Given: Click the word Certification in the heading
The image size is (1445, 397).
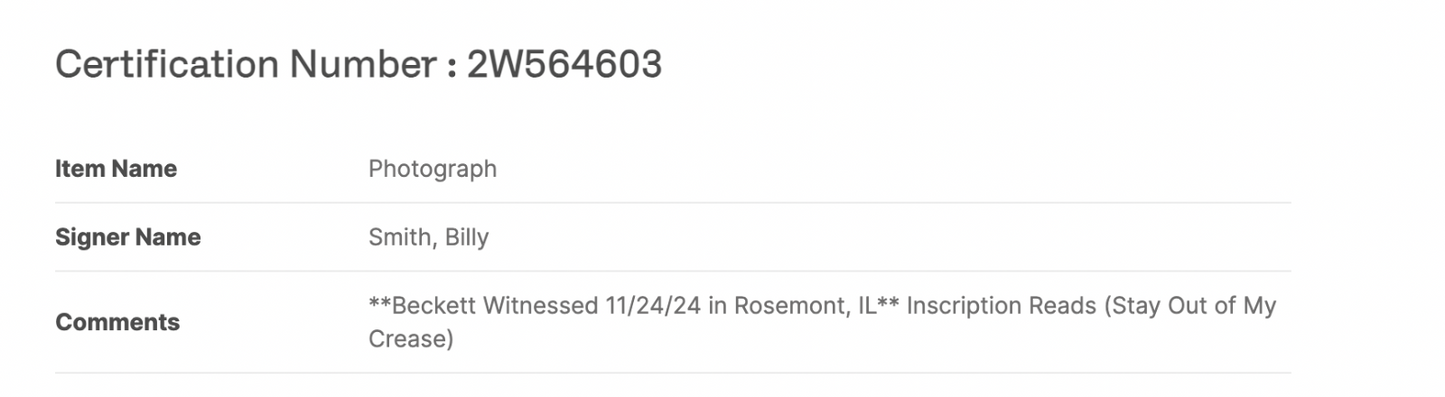Looking at the screenshot, I should tap(167, 65).
